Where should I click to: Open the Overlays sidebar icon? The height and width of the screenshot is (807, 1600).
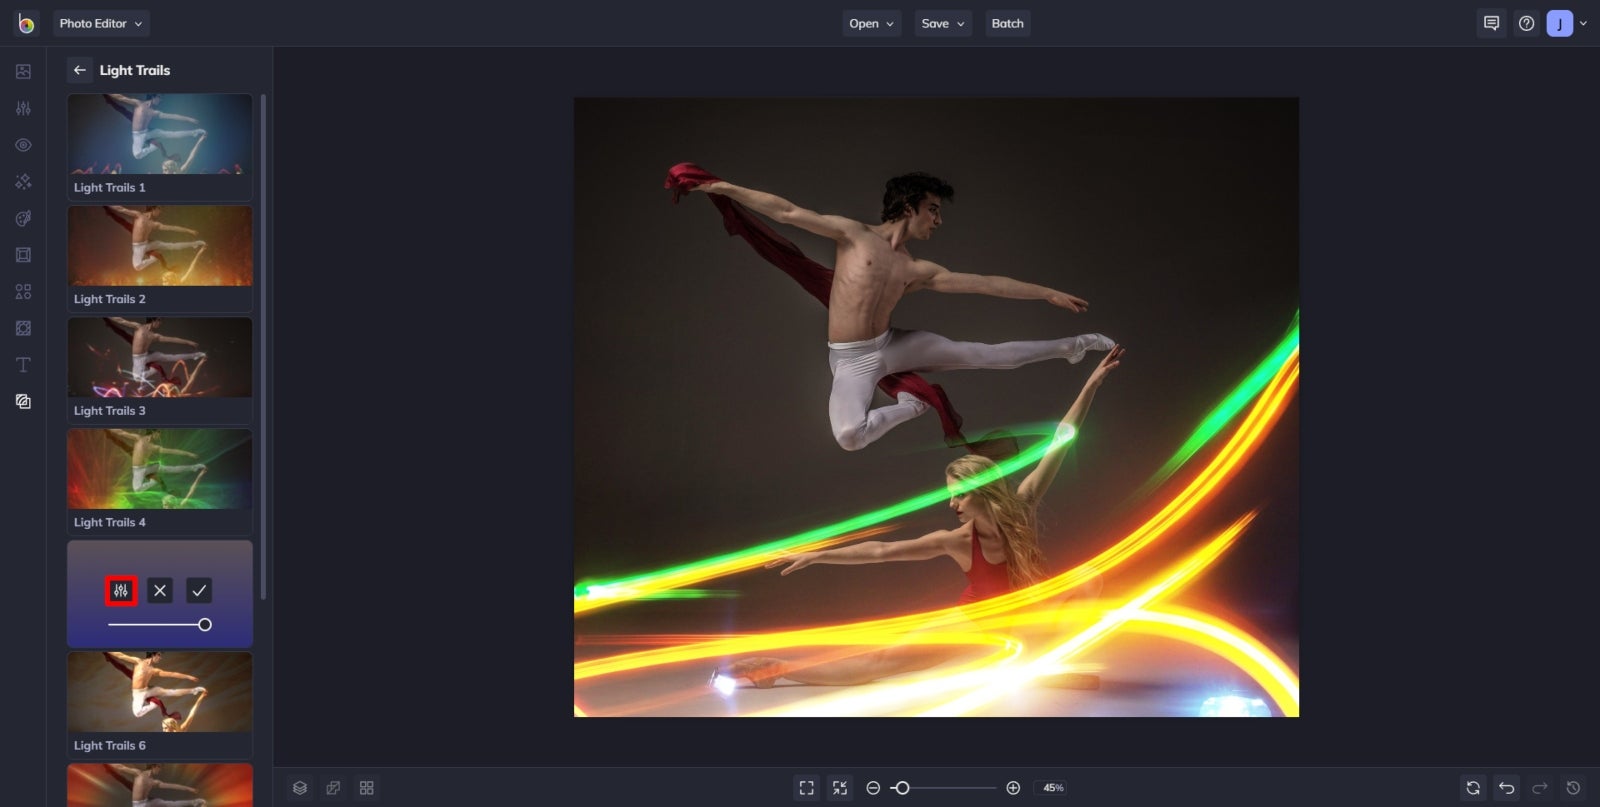click(x=23, y=328)
